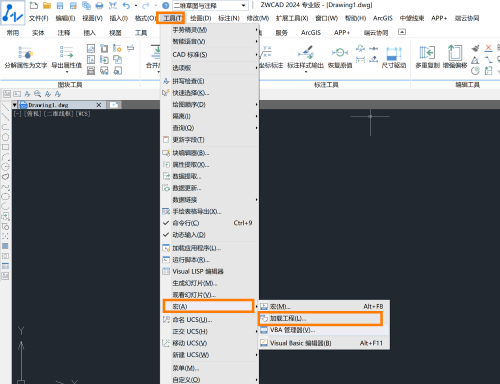Open the 窗口(W) menu

pos(327,18)
